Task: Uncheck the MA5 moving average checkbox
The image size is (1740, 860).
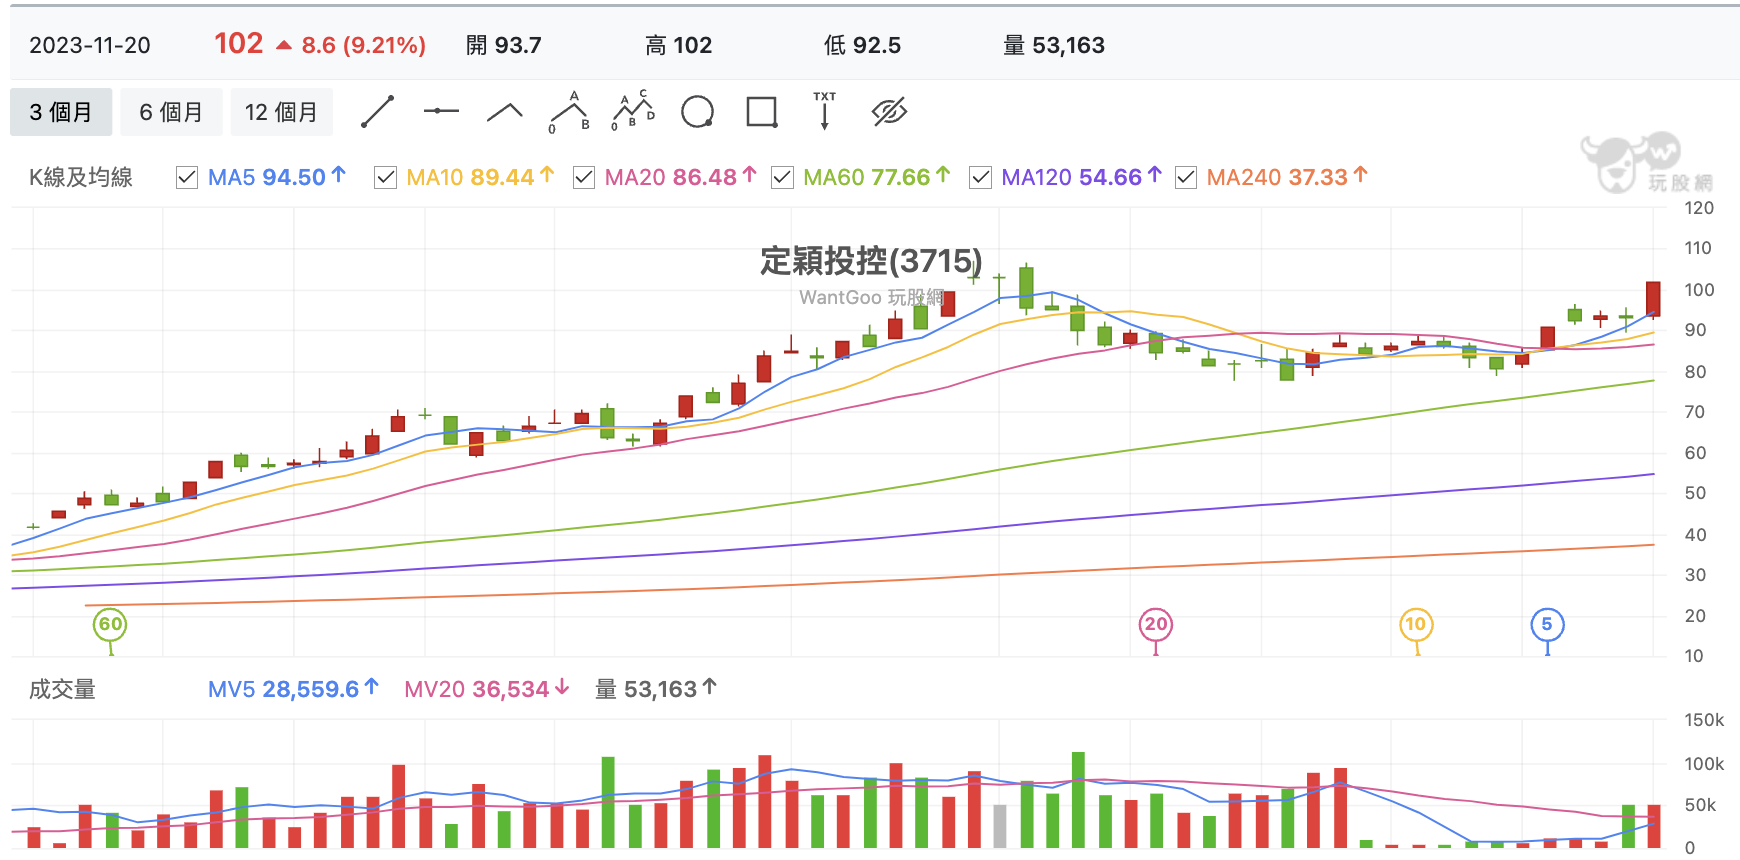Action: pyautogui.click(x=186, y=178)
